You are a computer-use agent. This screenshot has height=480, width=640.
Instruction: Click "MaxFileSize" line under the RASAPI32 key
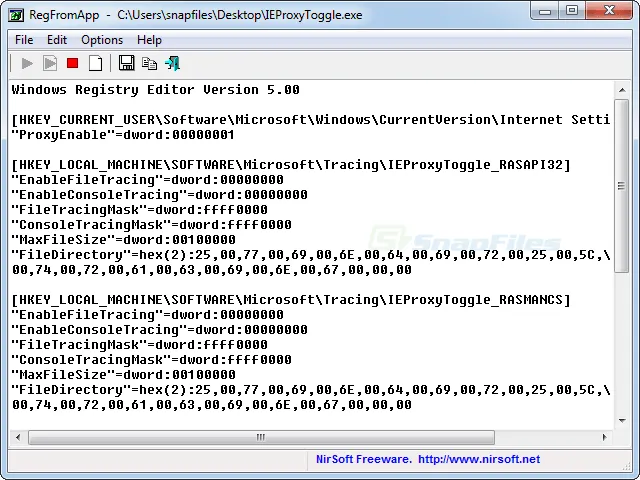(x=124, y=240)
